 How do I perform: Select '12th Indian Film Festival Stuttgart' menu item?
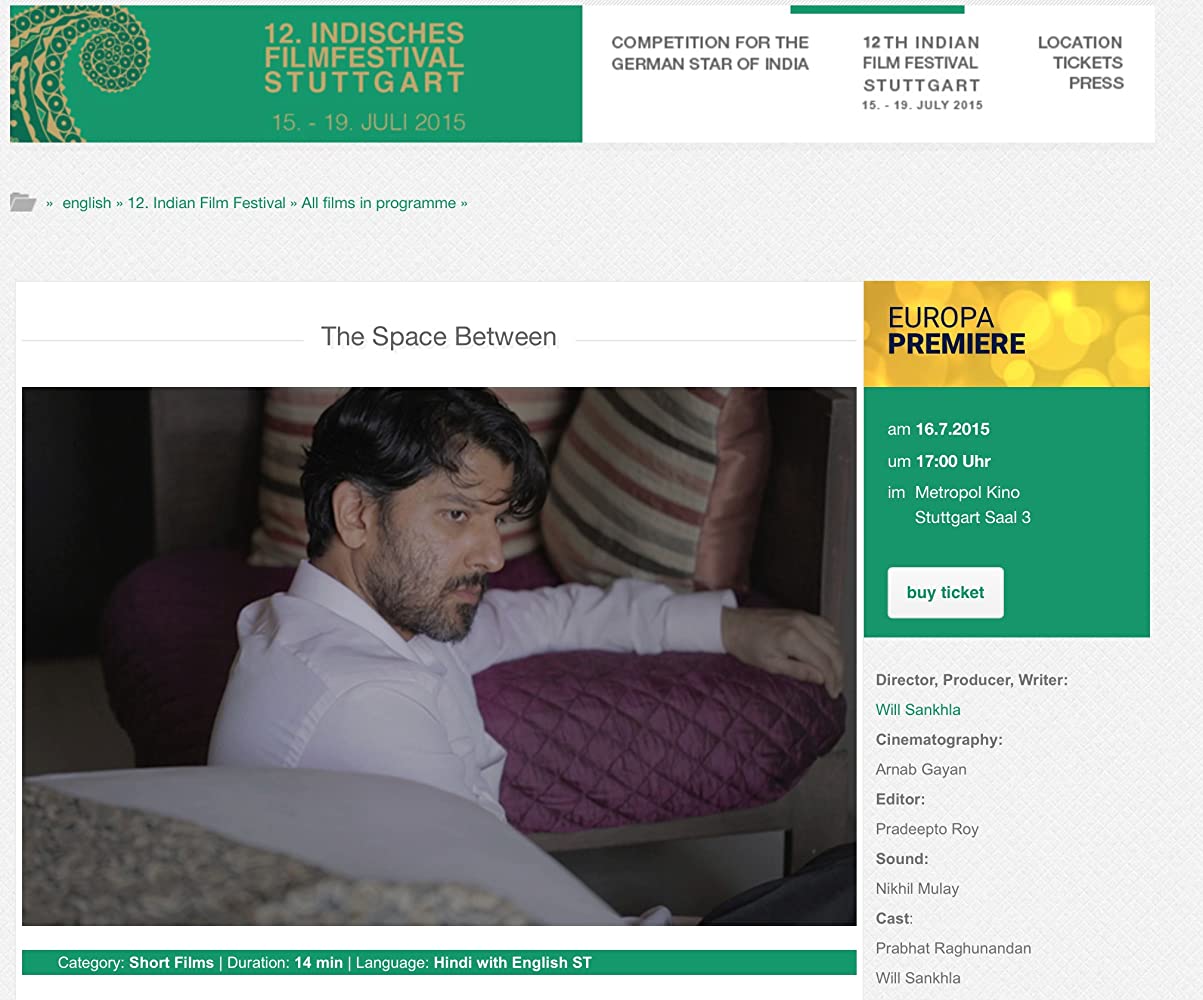pos(922,72)
